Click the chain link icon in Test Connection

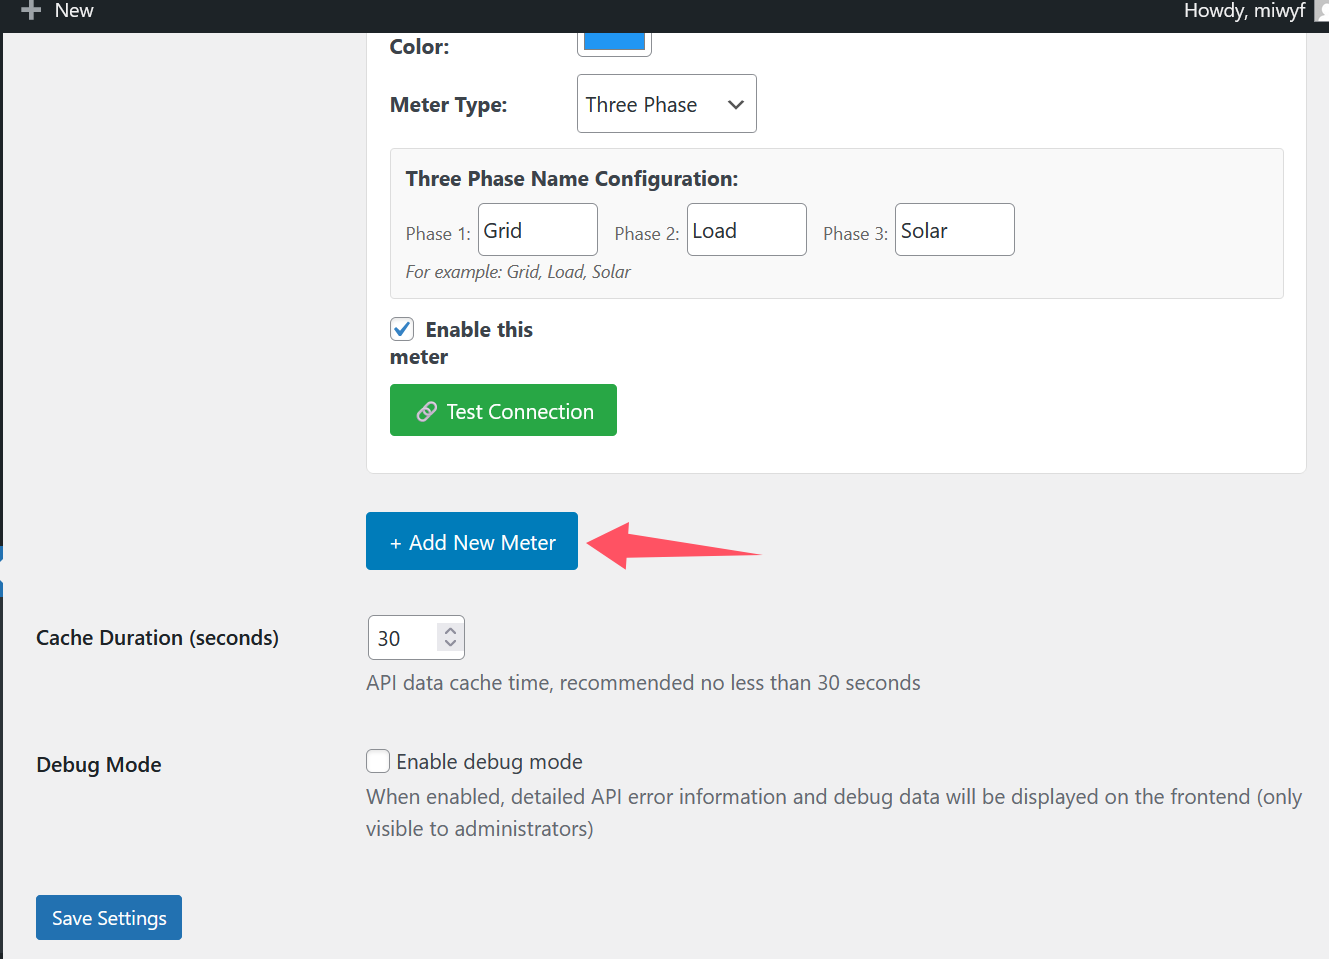click(x=427, y=412)
